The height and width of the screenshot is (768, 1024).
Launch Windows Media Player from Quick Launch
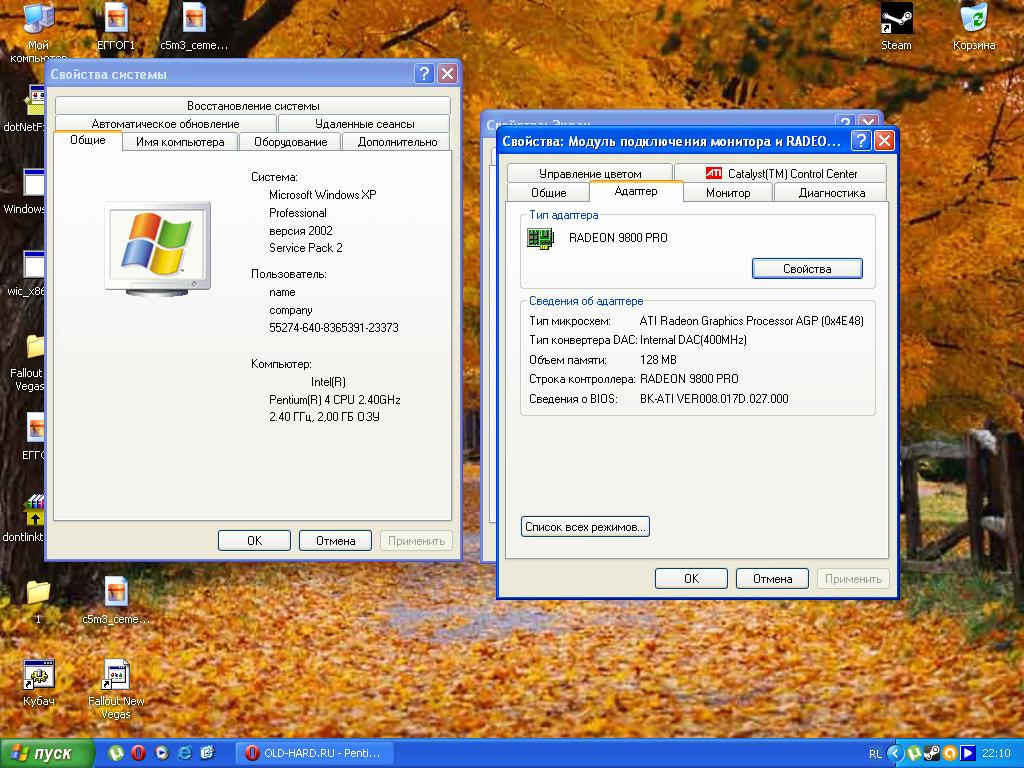coord(161,753)
